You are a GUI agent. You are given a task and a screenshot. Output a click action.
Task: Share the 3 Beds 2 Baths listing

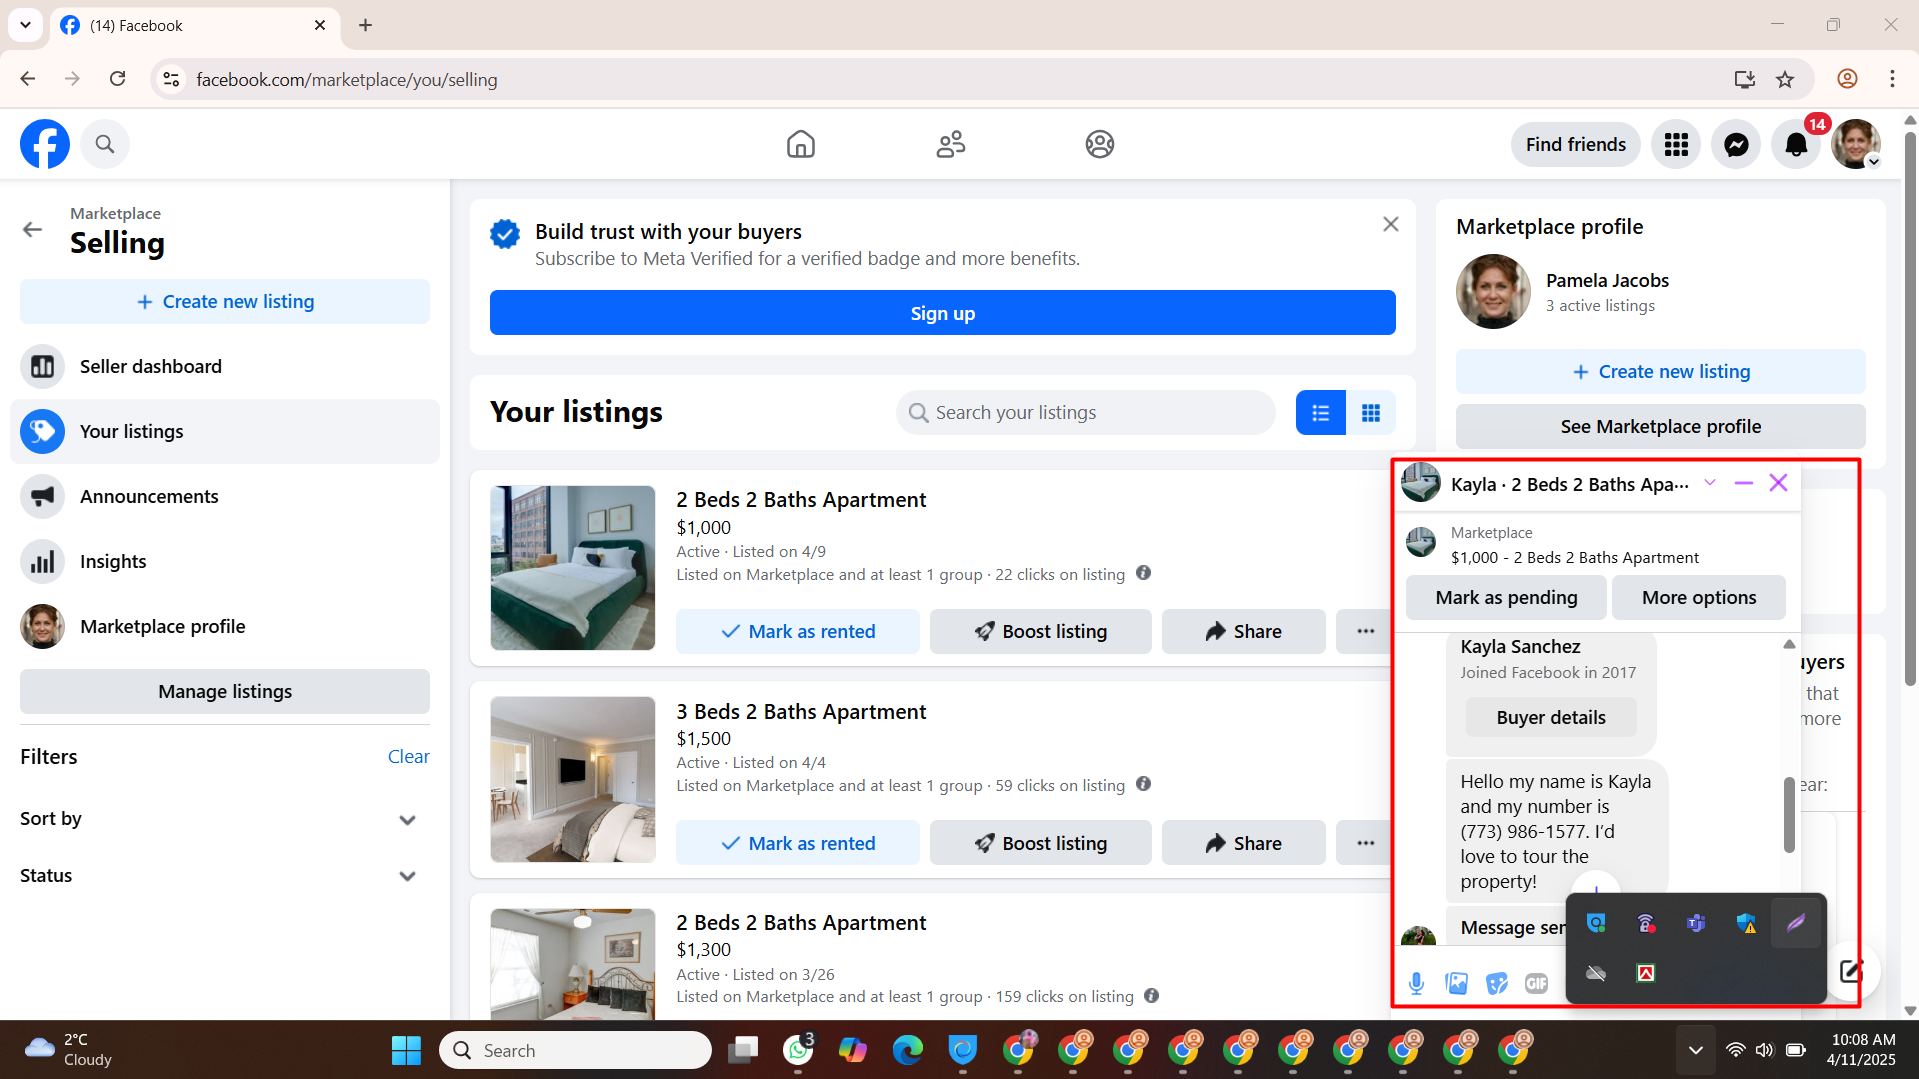[x=1243, y=843]
